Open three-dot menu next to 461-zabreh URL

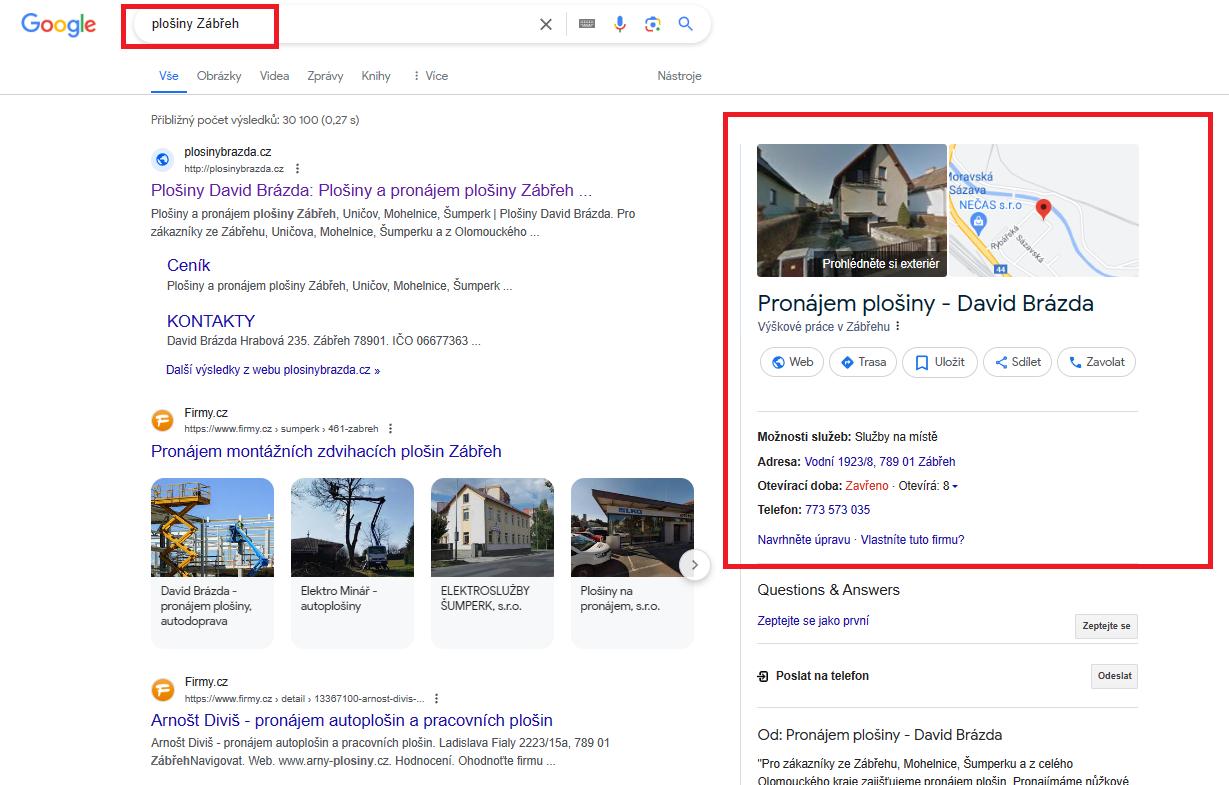[x=390, y=429]
